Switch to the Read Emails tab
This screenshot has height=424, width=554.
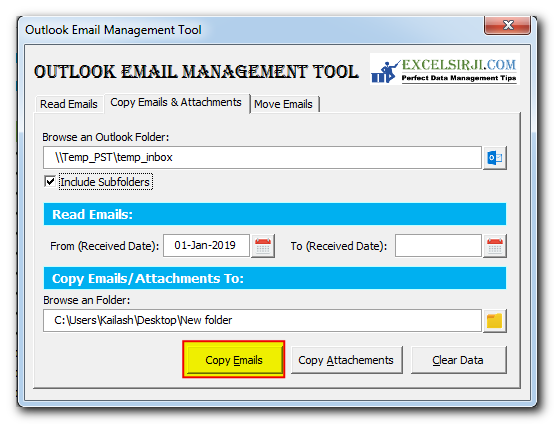tap(69, 104)
